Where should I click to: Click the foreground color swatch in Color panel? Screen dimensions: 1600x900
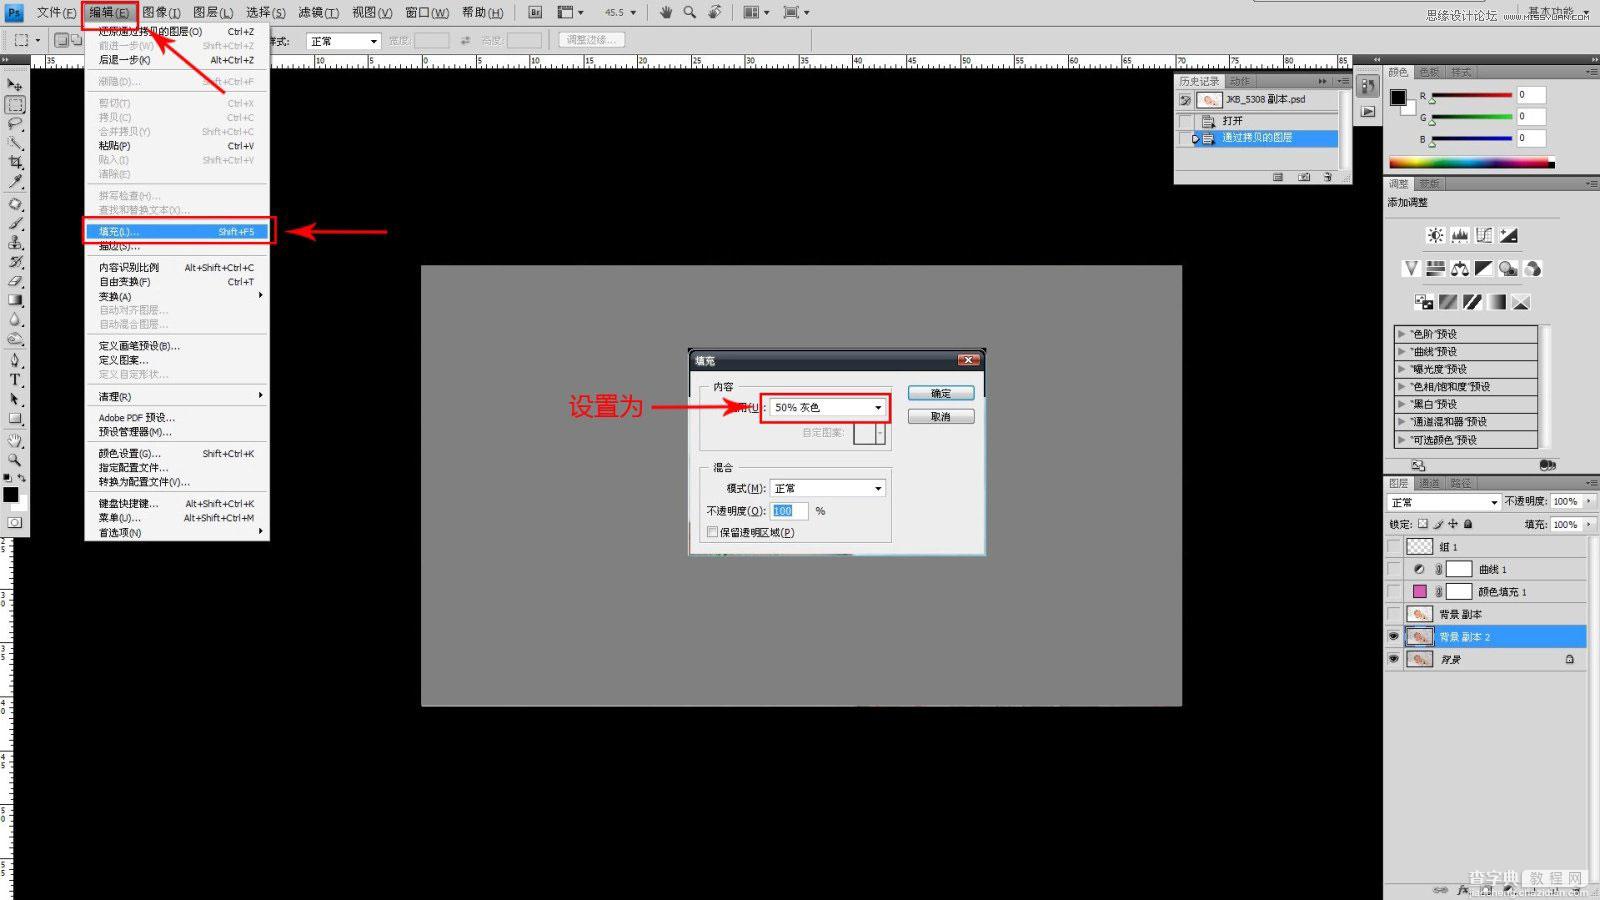(x=1398, y=97)
